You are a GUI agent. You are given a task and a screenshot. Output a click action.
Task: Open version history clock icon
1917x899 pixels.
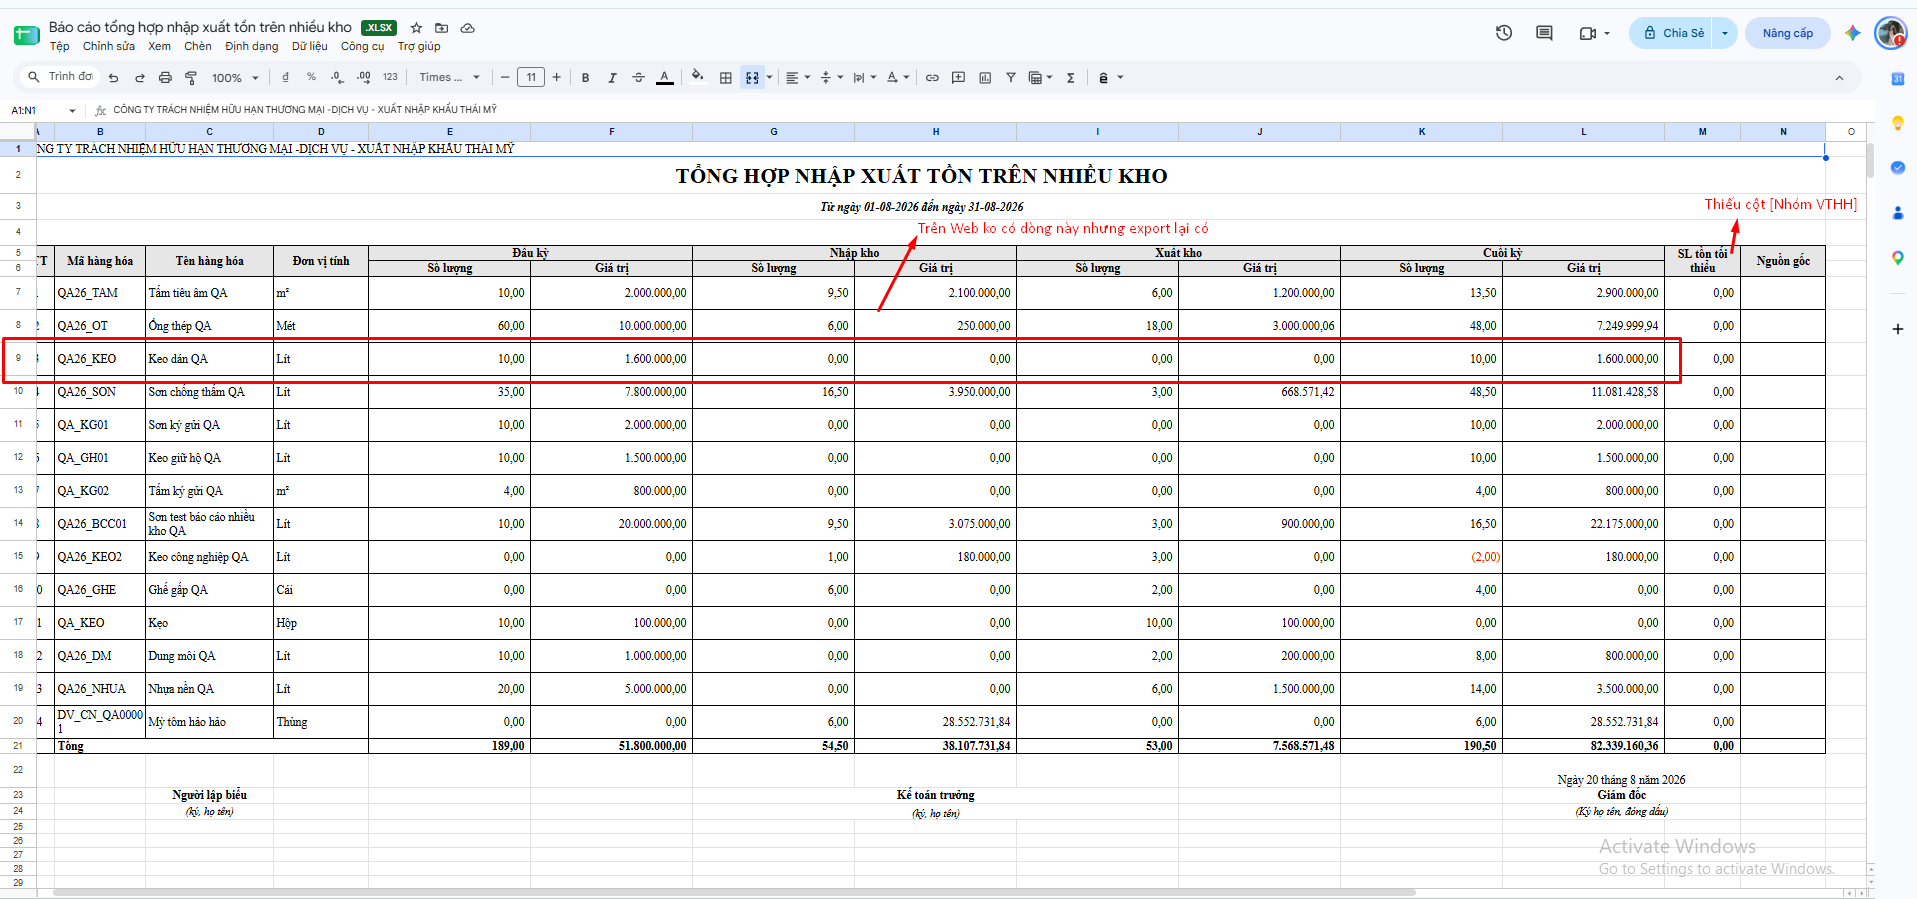pos(1504,33)
